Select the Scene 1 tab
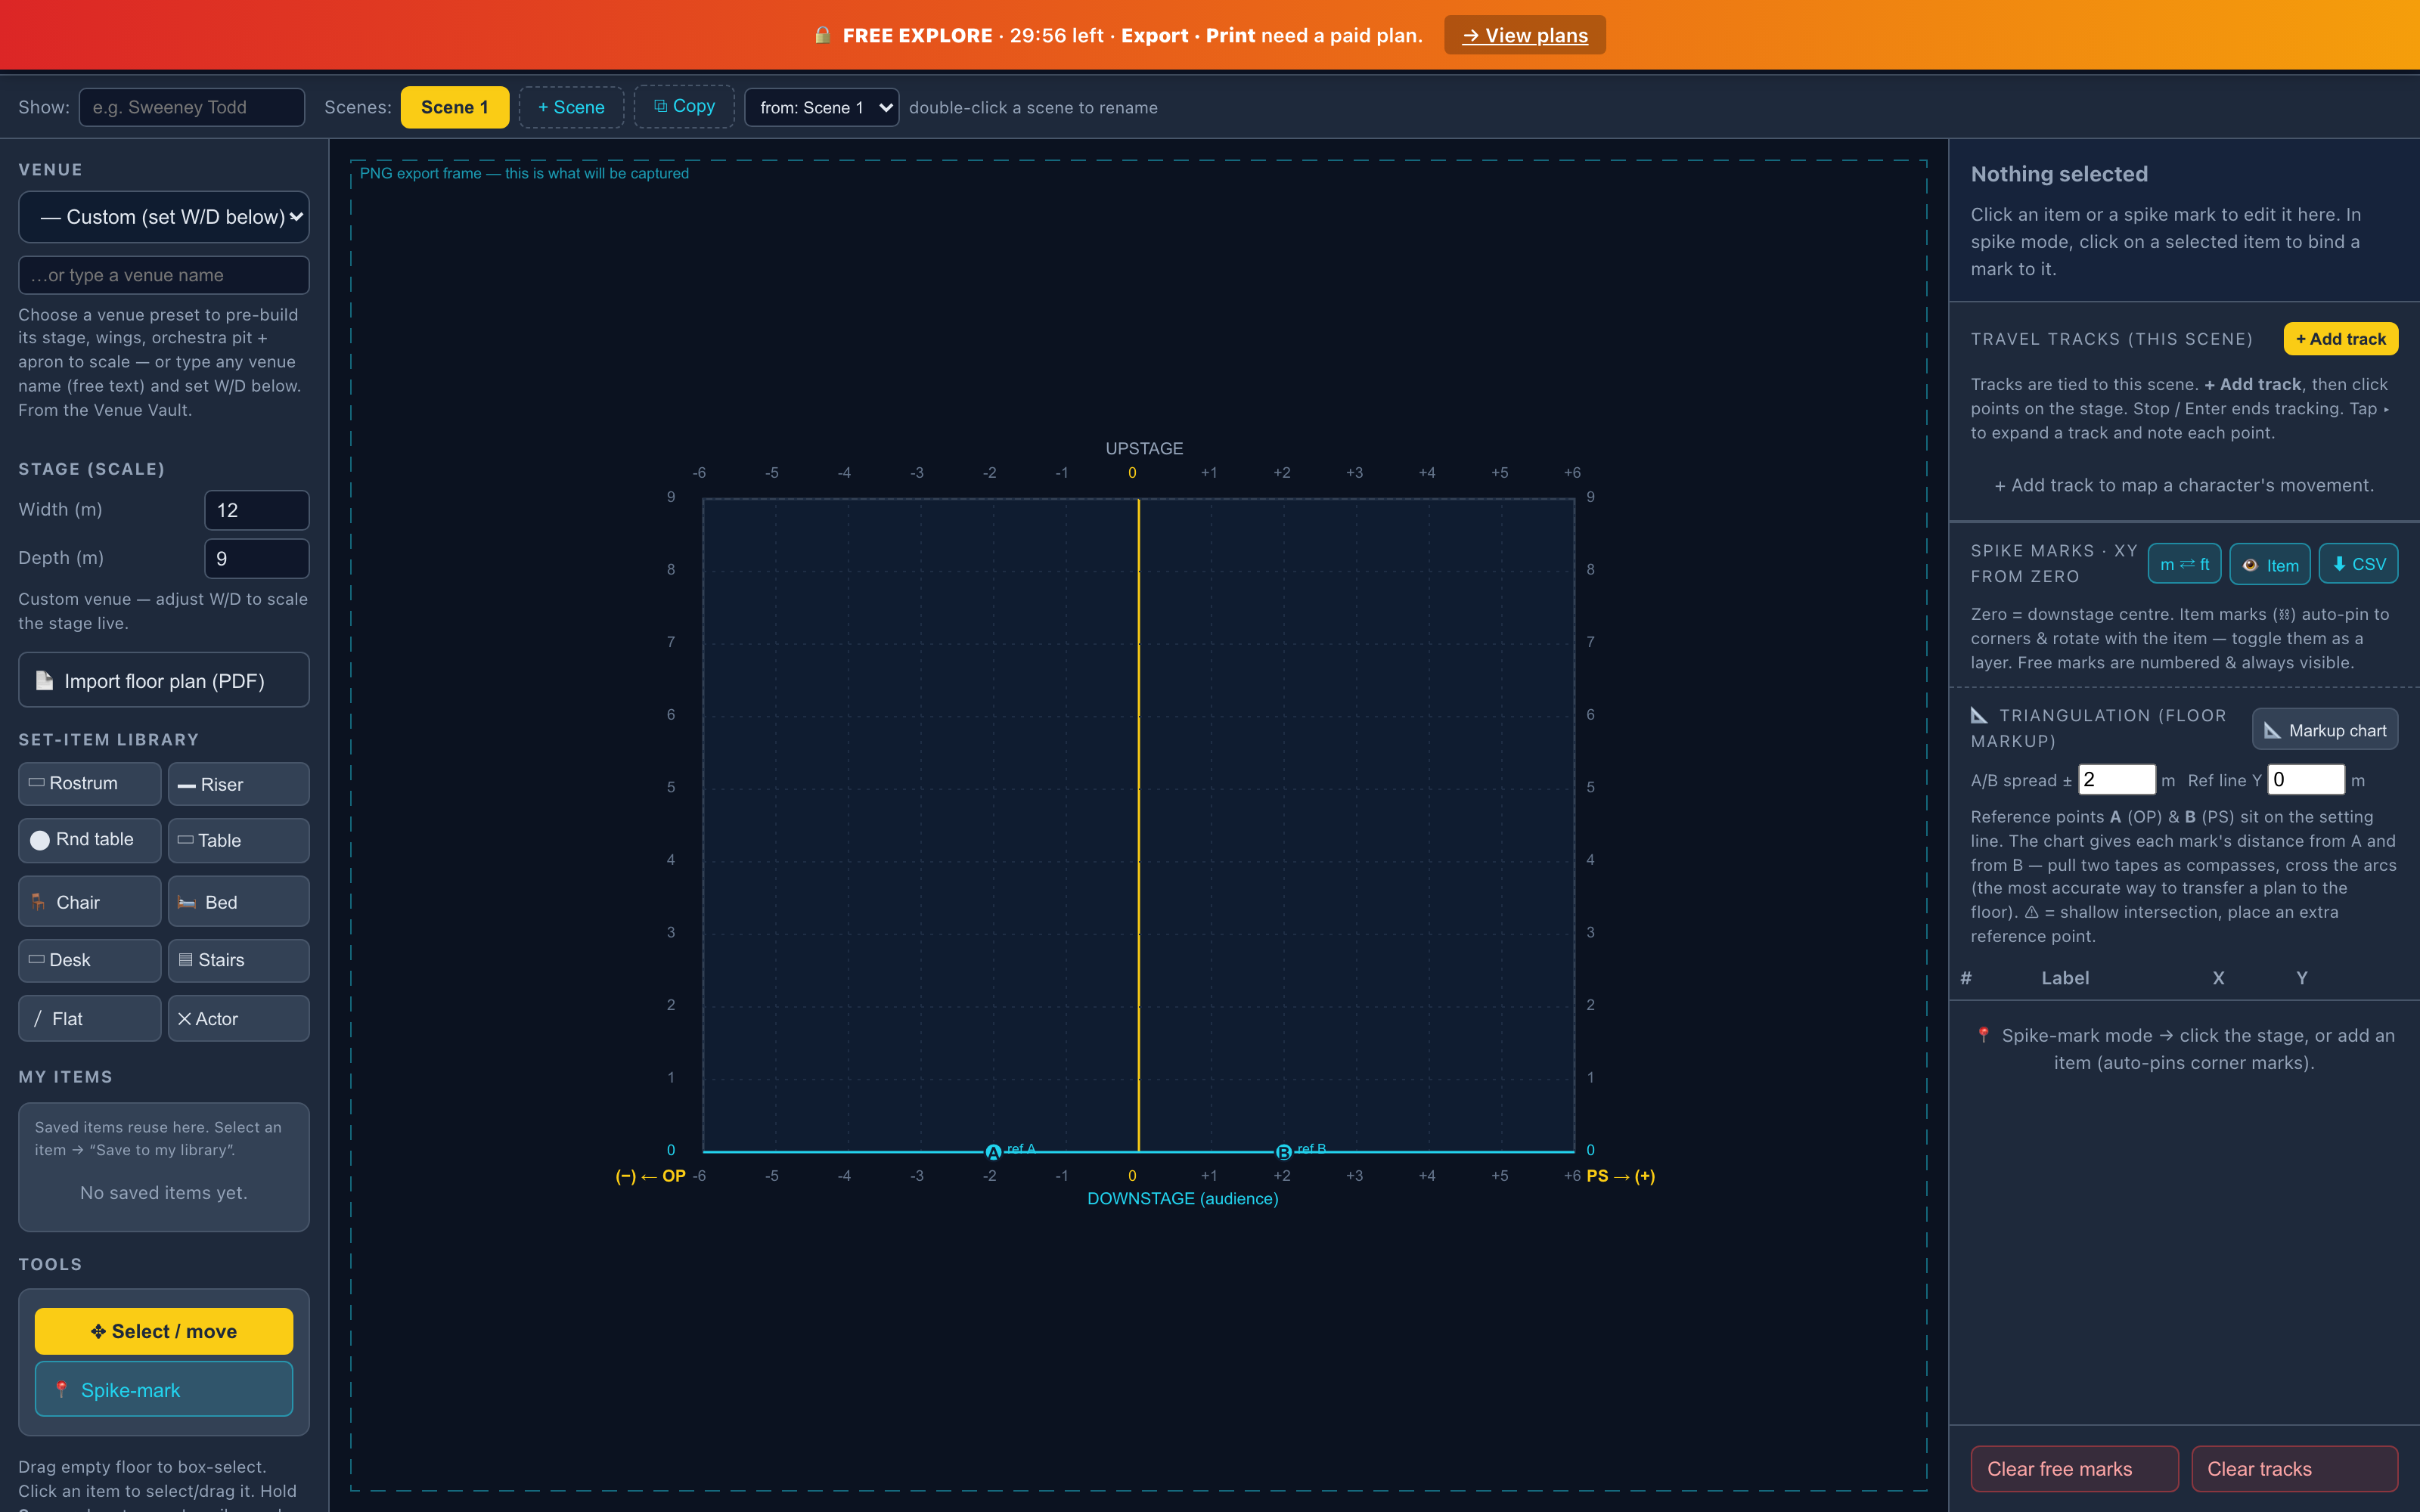Viewport: 2420px width, 1512px height. point(454,107)
